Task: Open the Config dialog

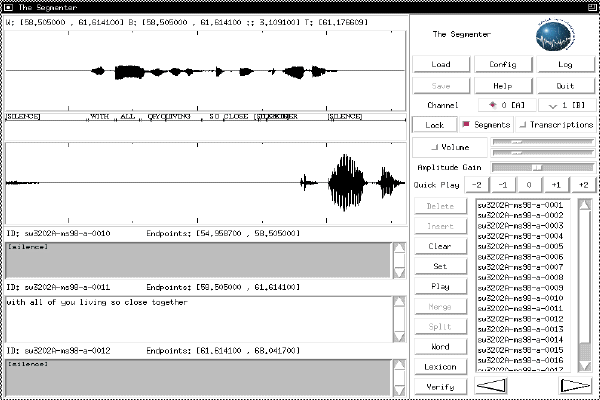Action: [503, 64]
